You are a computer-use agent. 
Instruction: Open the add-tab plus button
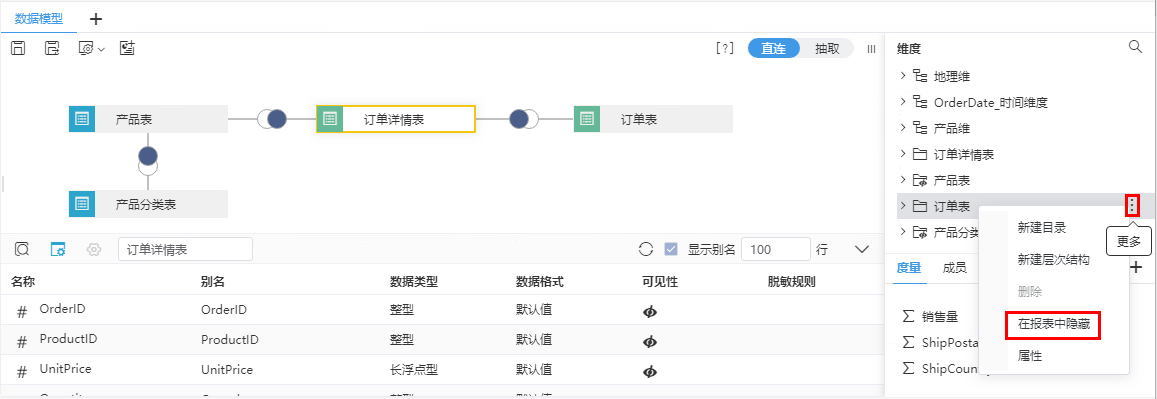96,18
